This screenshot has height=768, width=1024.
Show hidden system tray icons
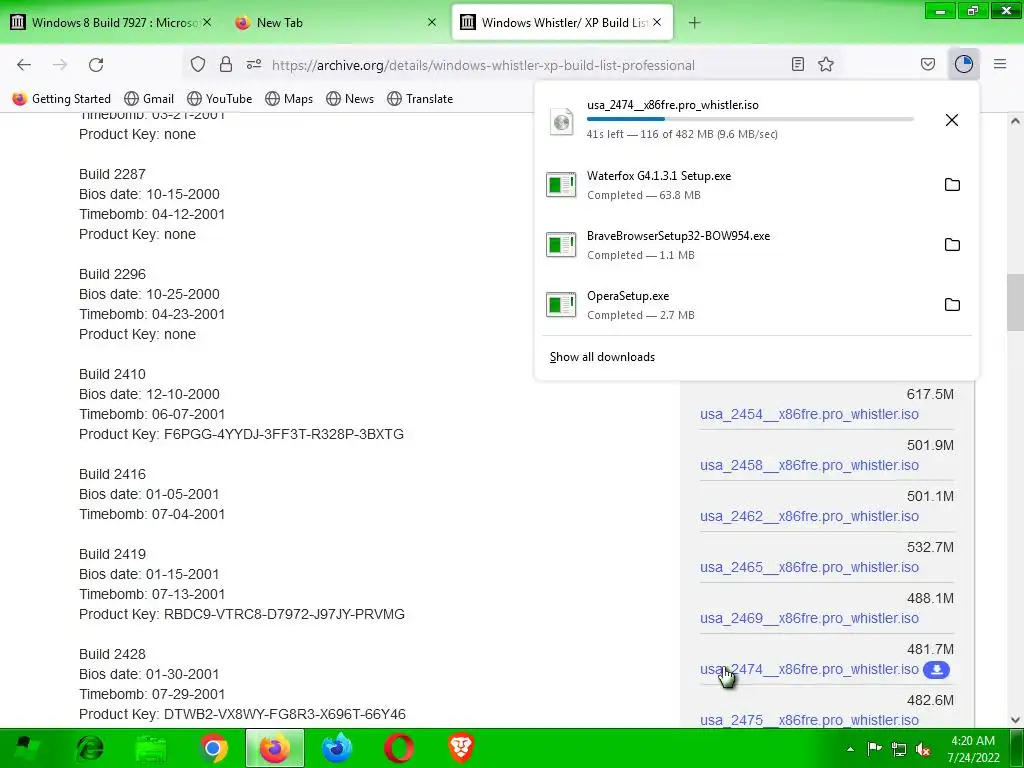(850, 749)
